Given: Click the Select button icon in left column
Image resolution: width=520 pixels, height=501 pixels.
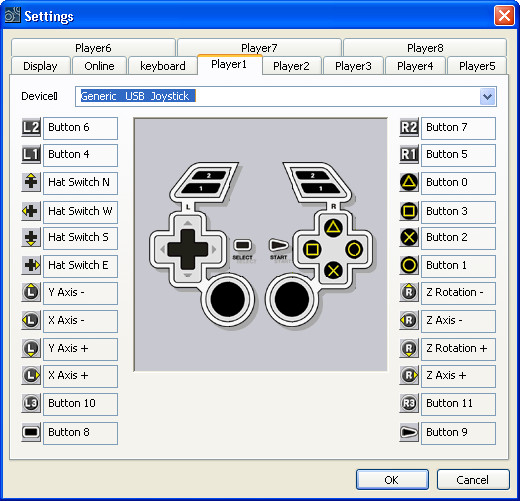Looking at the screenshot, I should tap(31, 432).
